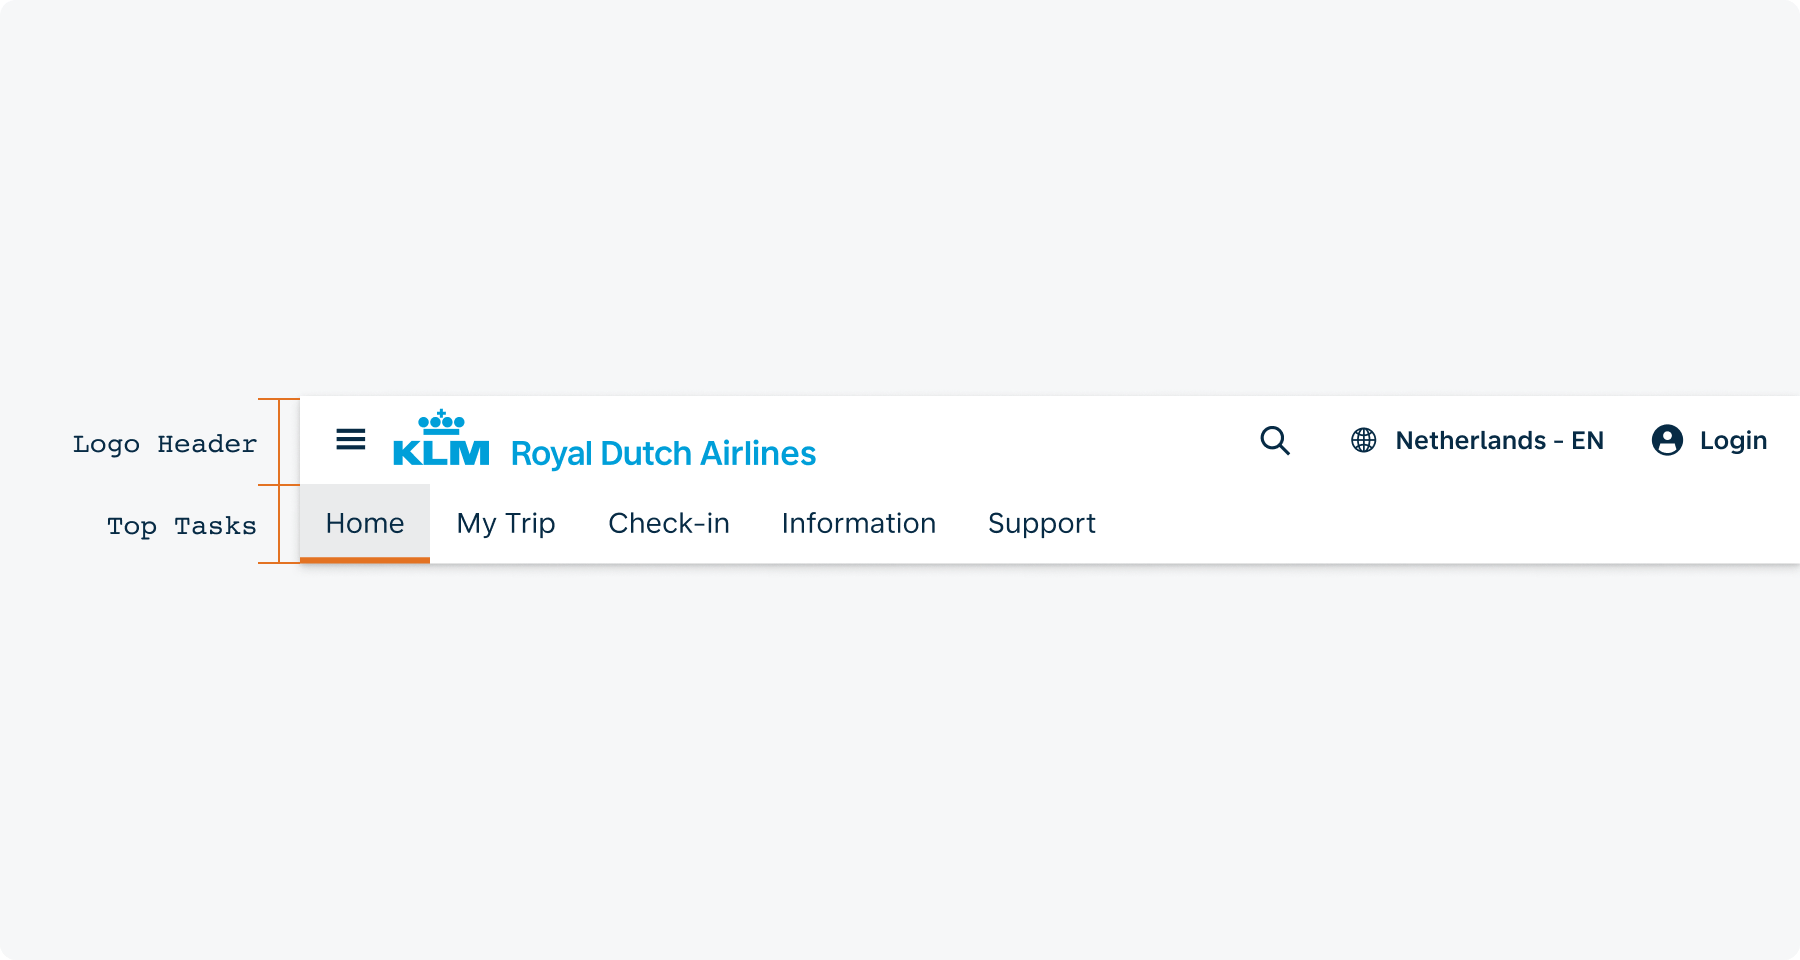Viewport: 1800px width, 960px height.
Task: Click the orange bracket beside Top Tasks
Action: click(279, 524)
